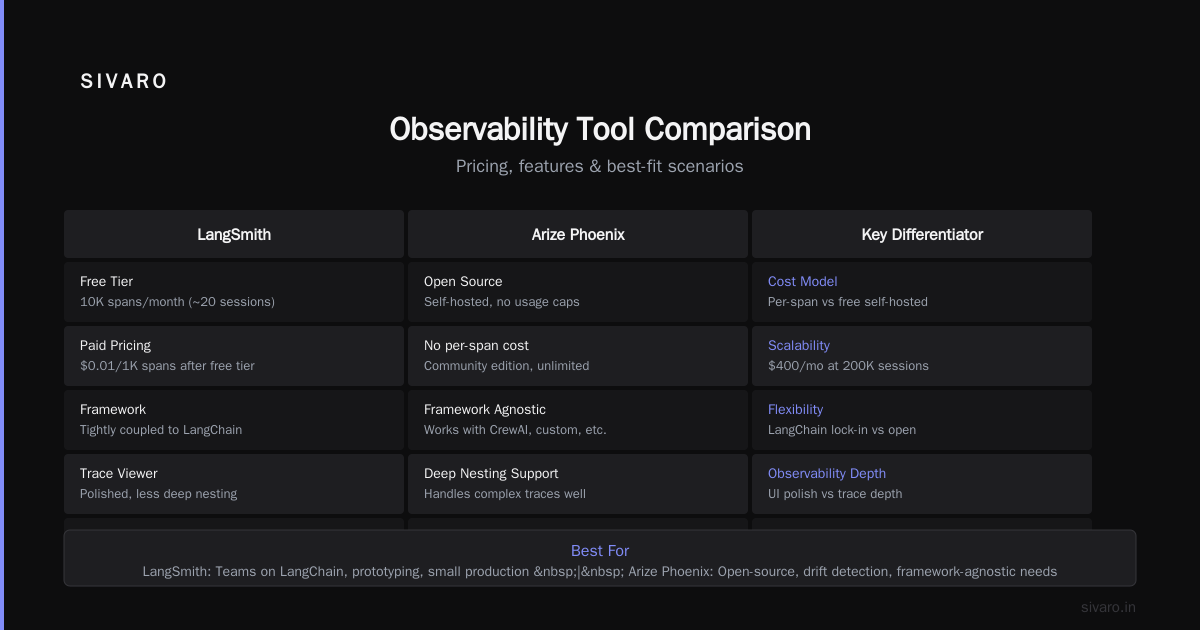Click the subtitle "Pricing, features & best-fit scenarios"
The height and width of the screenshot is (630, 1200).
(x=600, y=166)
